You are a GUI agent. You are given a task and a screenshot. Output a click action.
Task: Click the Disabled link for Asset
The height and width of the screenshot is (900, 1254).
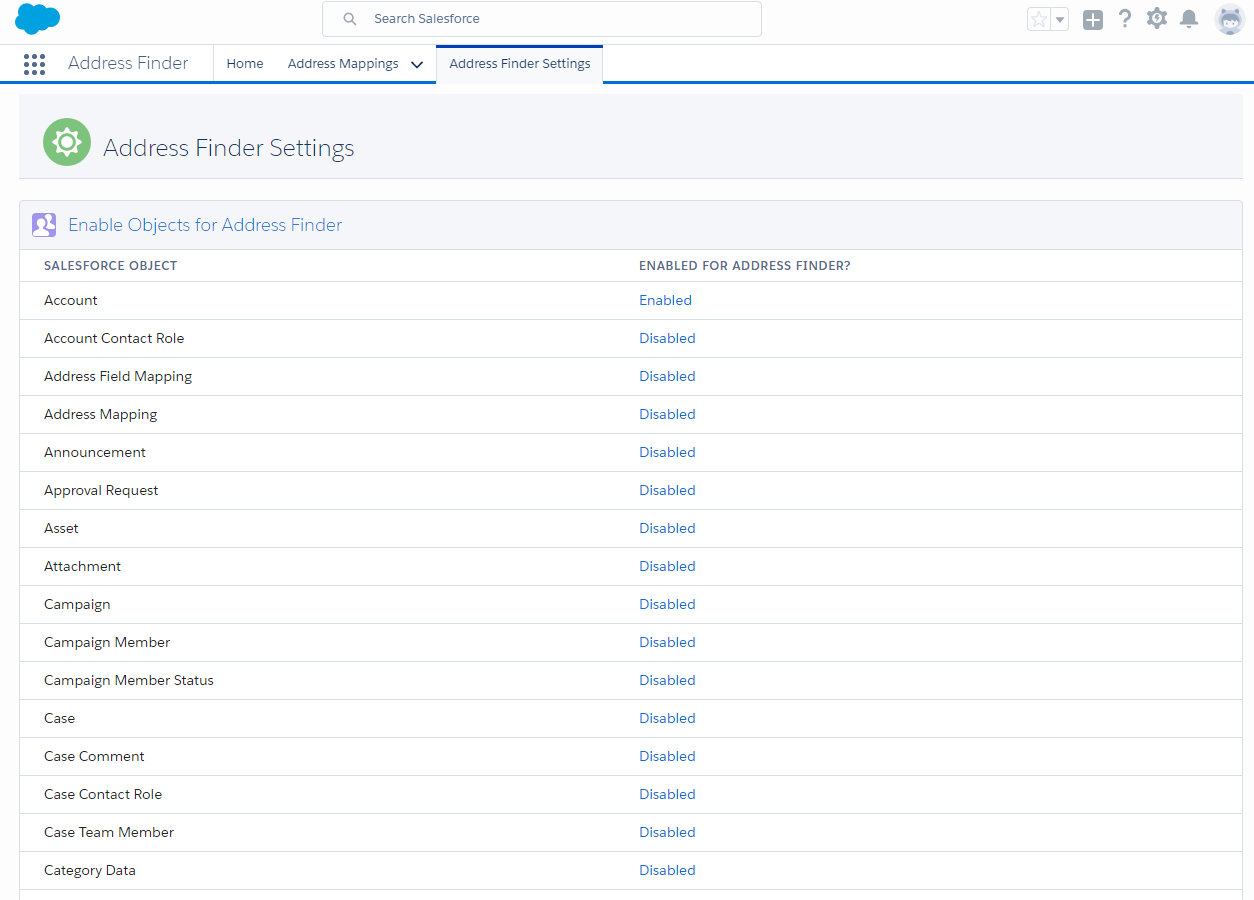pos(667,528)
